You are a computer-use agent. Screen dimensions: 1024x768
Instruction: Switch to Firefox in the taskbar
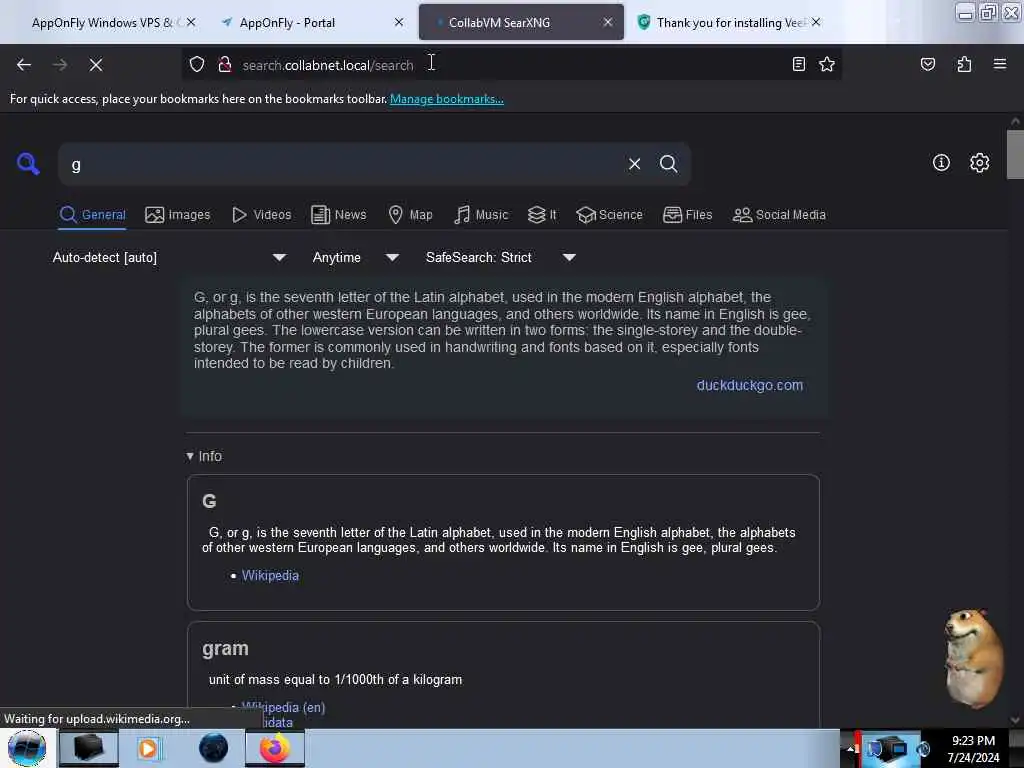pos(275,748)
